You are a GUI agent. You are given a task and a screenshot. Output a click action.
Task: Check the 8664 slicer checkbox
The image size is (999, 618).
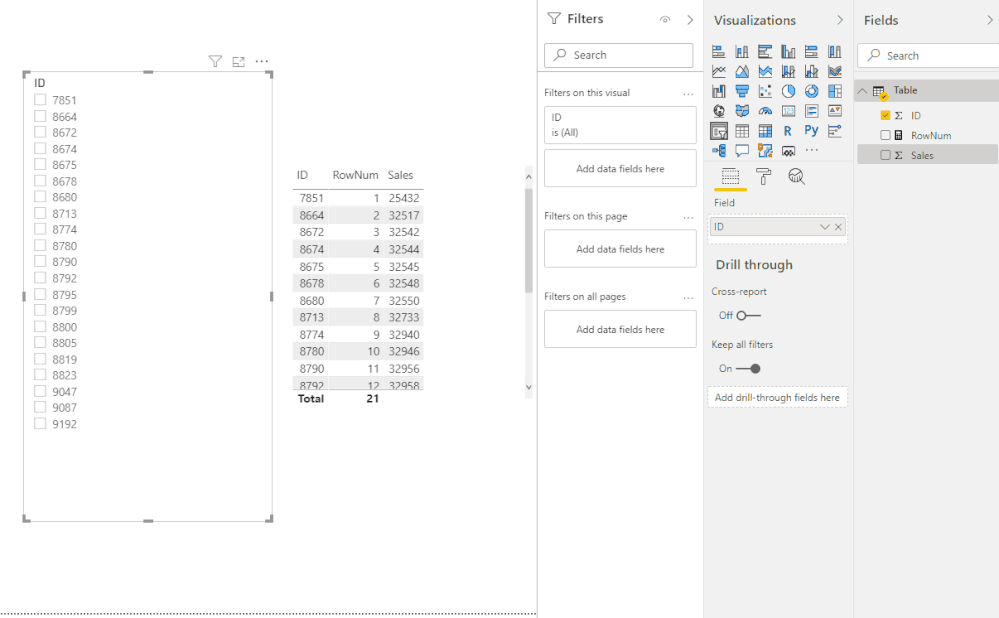(40, 116)
